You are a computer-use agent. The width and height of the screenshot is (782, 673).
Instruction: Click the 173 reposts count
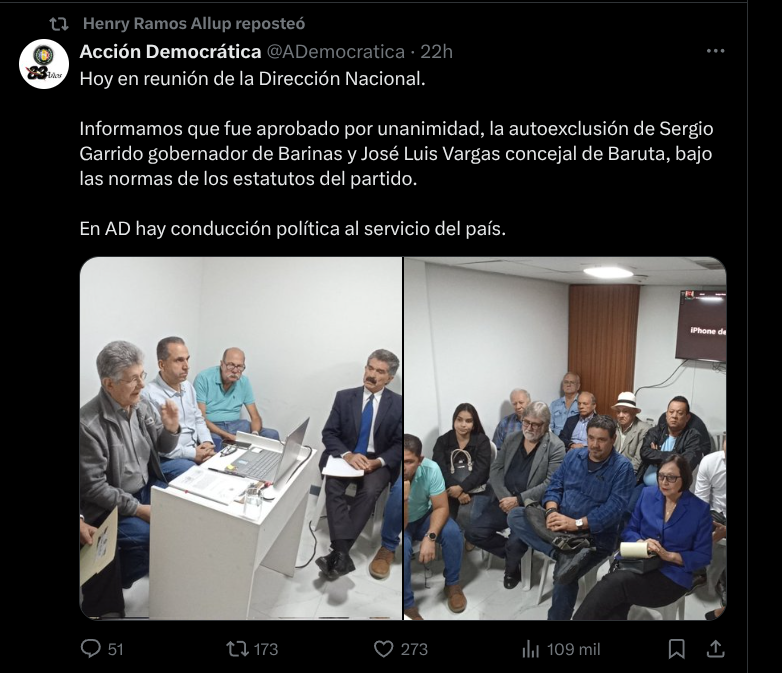pyautogui.click(x=266, y=649)
